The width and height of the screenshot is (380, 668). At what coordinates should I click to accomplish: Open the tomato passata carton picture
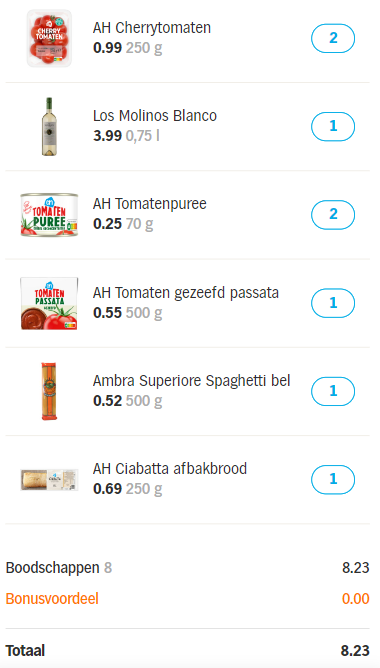pyautogui.click(x=49, y=303)
